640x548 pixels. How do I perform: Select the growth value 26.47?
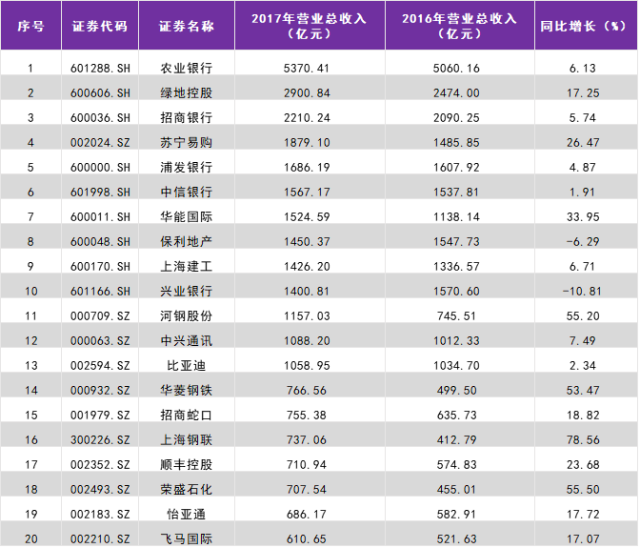coord(583,143)
